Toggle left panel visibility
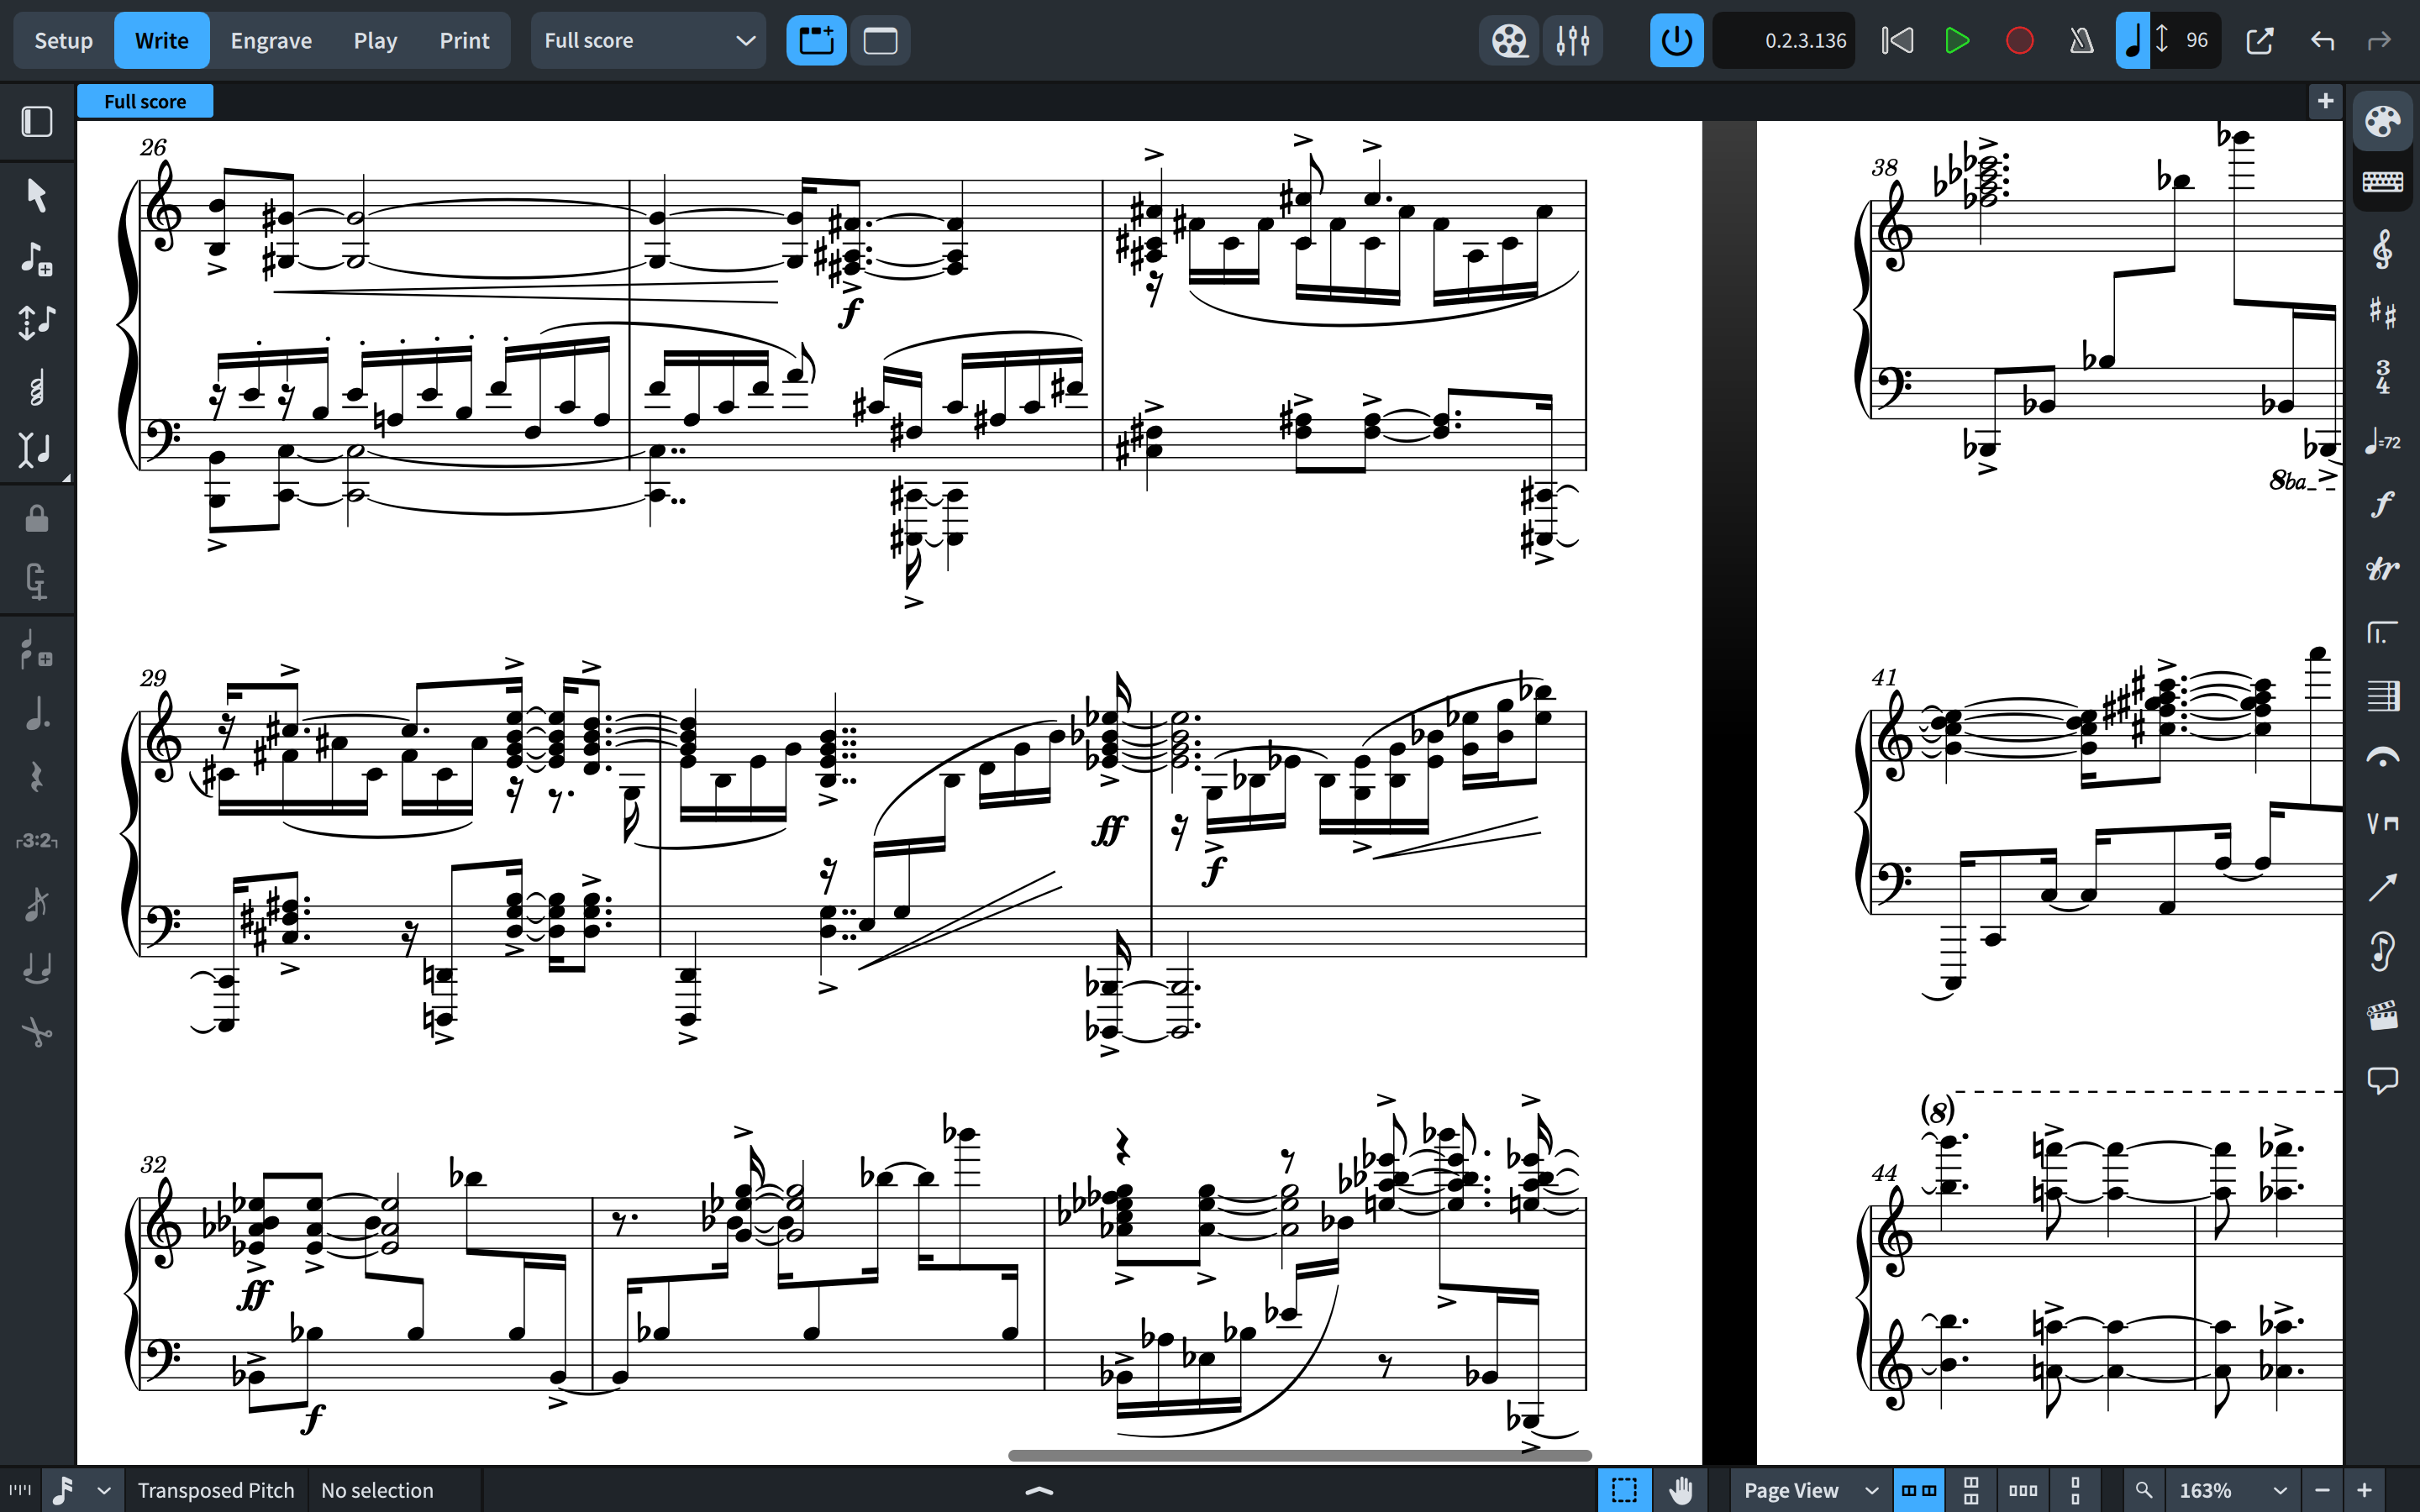 37,122
